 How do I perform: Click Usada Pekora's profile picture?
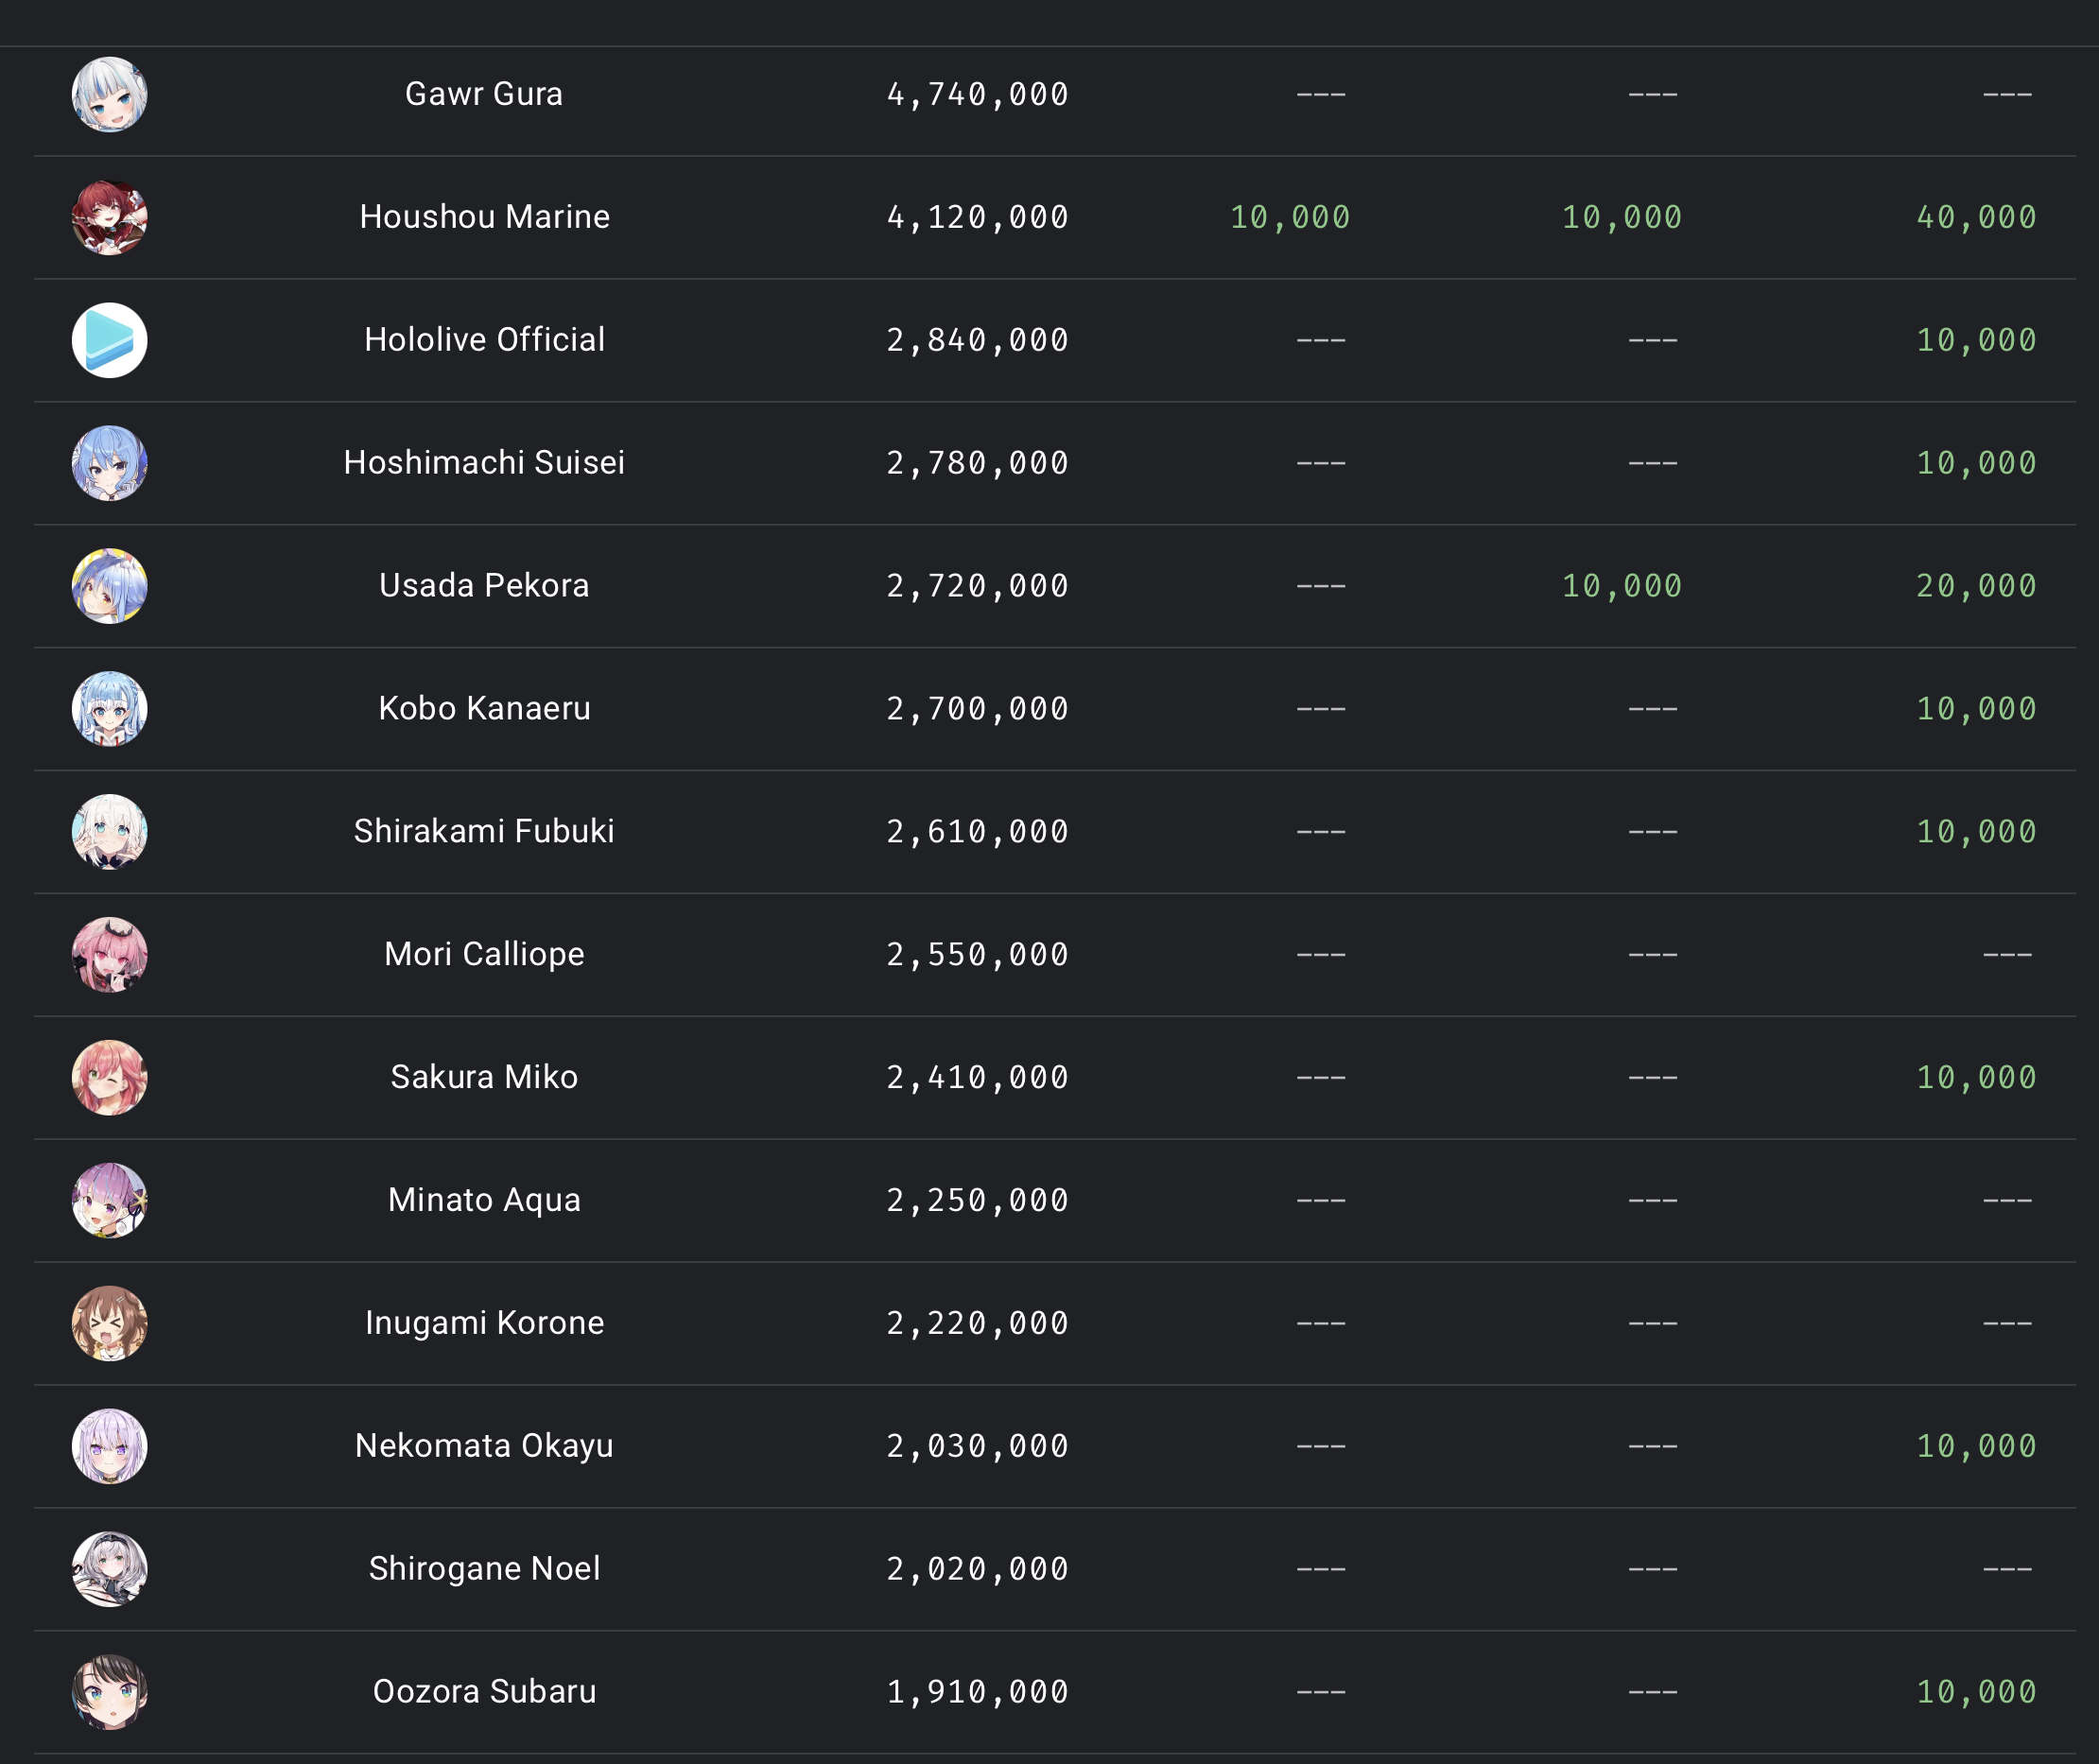pos(110,586)
